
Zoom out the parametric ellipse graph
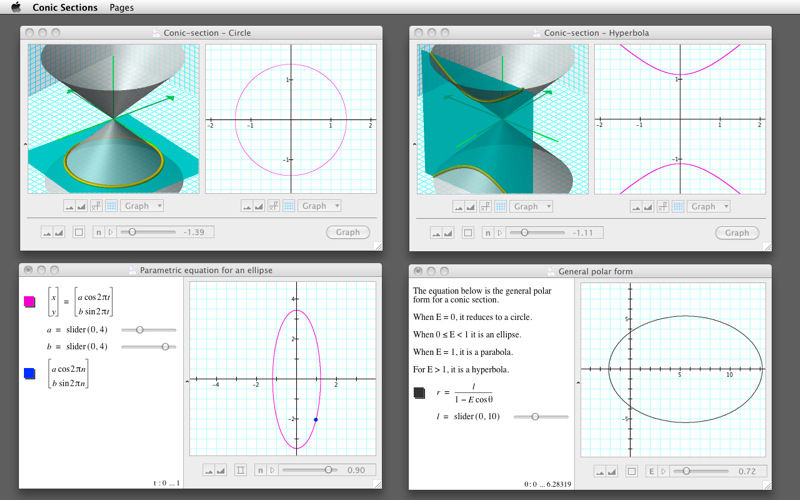209,470
